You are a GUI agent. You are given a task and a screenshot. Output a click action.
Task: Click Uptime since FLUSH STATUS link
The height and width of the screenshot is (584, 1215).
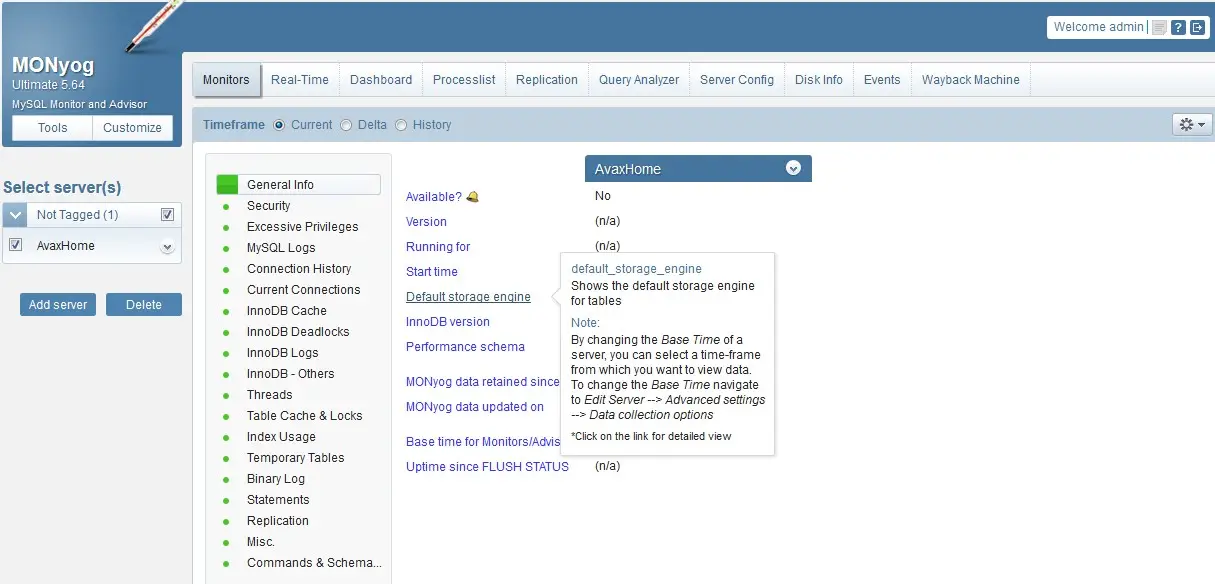point(487,467)
